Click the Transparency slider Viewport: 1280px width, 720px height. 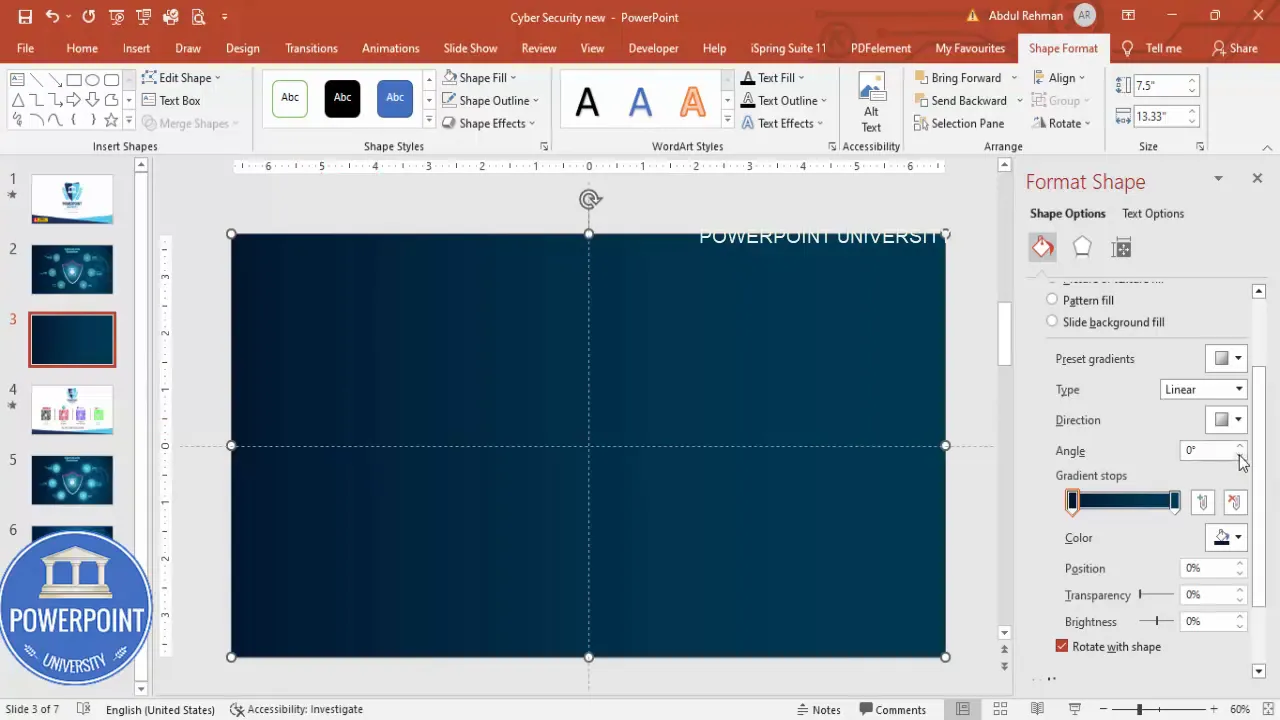point(1156,594)
